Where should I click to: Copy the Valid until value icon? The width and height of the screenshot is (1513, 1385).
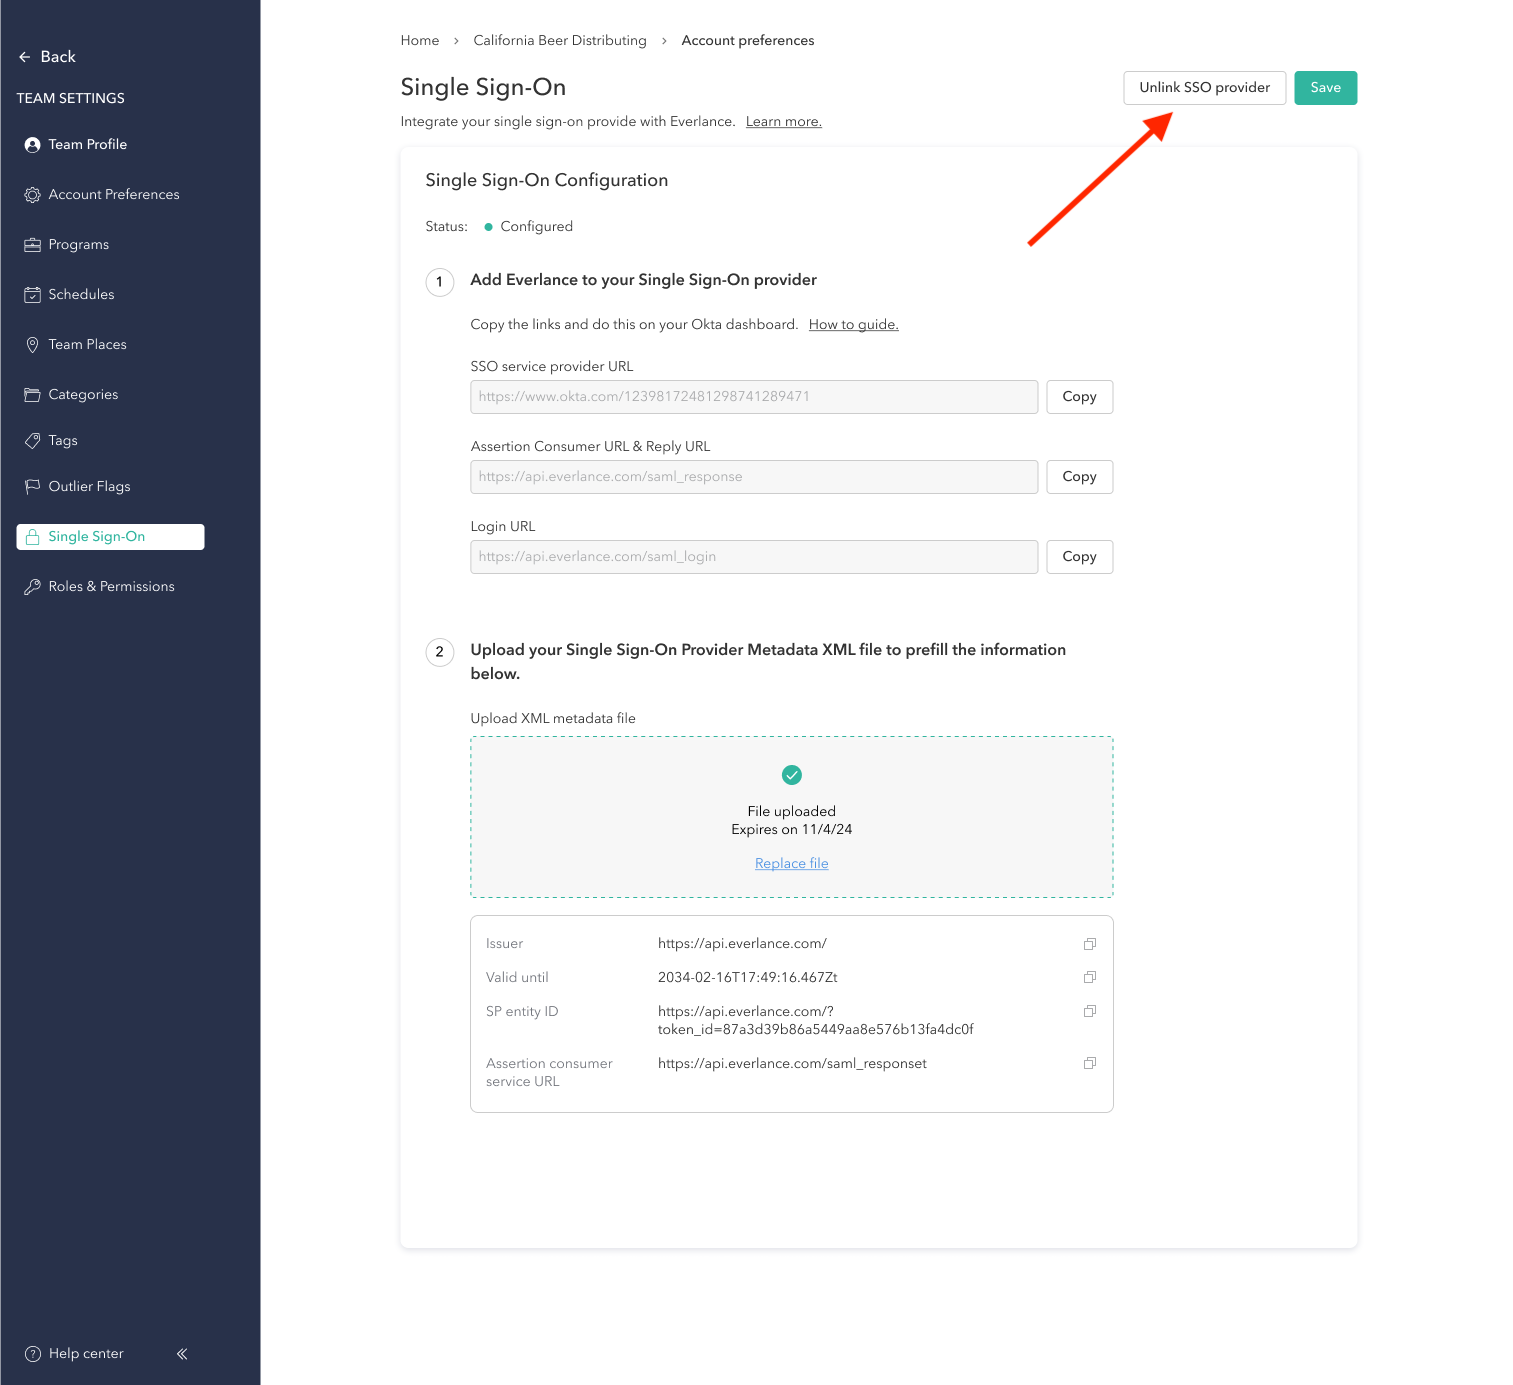click(x=1090, y=977)
